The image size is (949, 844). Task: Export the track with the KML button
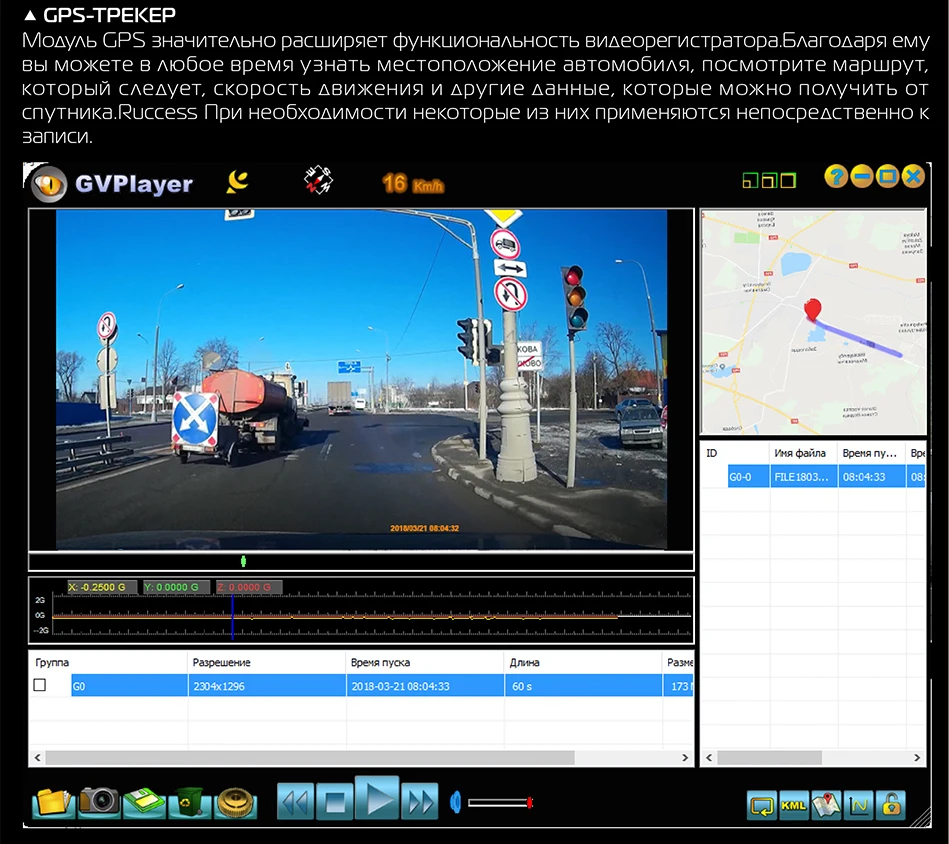click(793, 805)
